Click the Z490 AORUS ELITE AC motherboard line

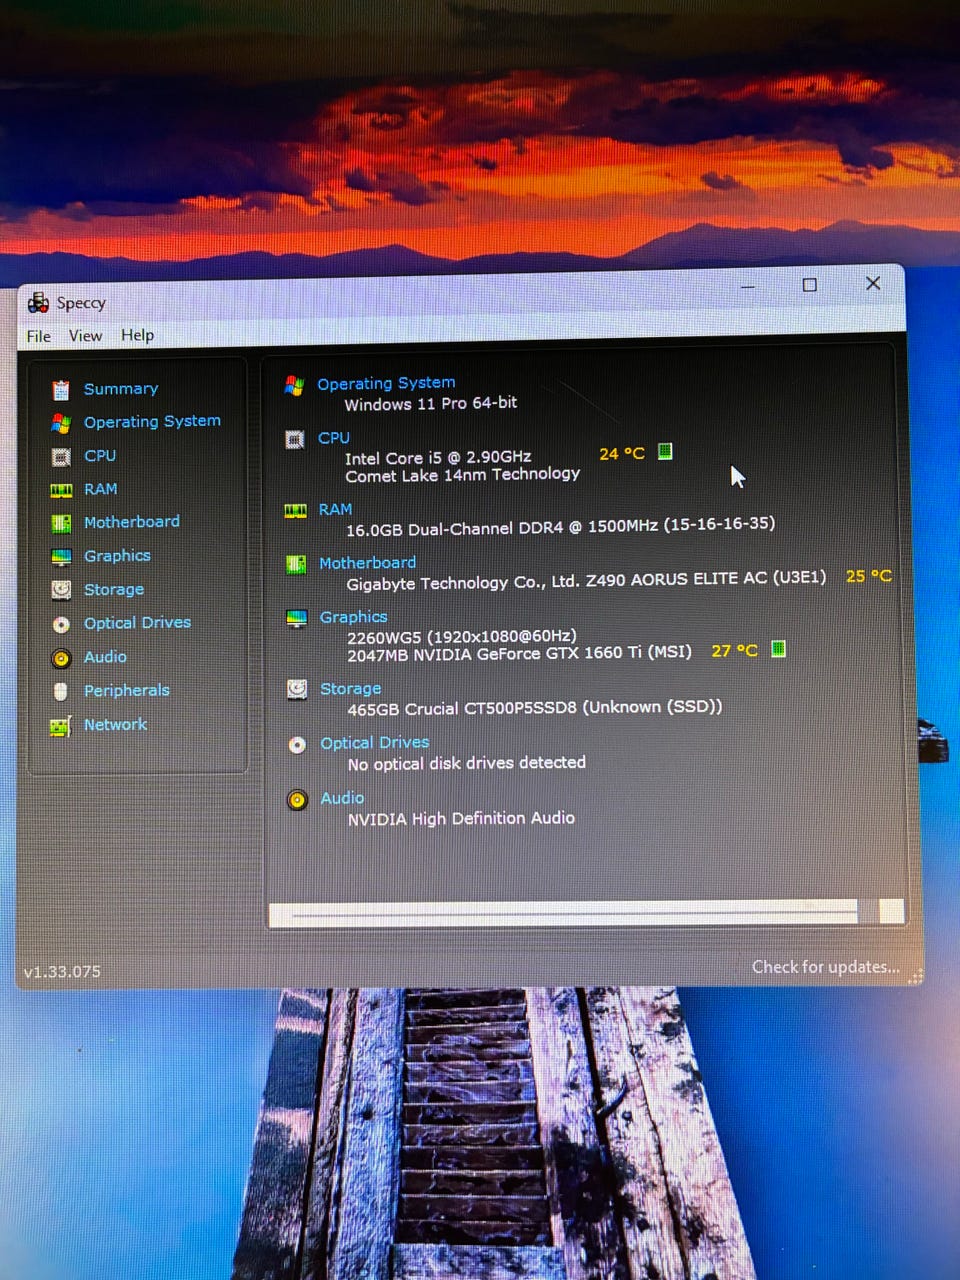pyautogui.click(x=586, y=581)
